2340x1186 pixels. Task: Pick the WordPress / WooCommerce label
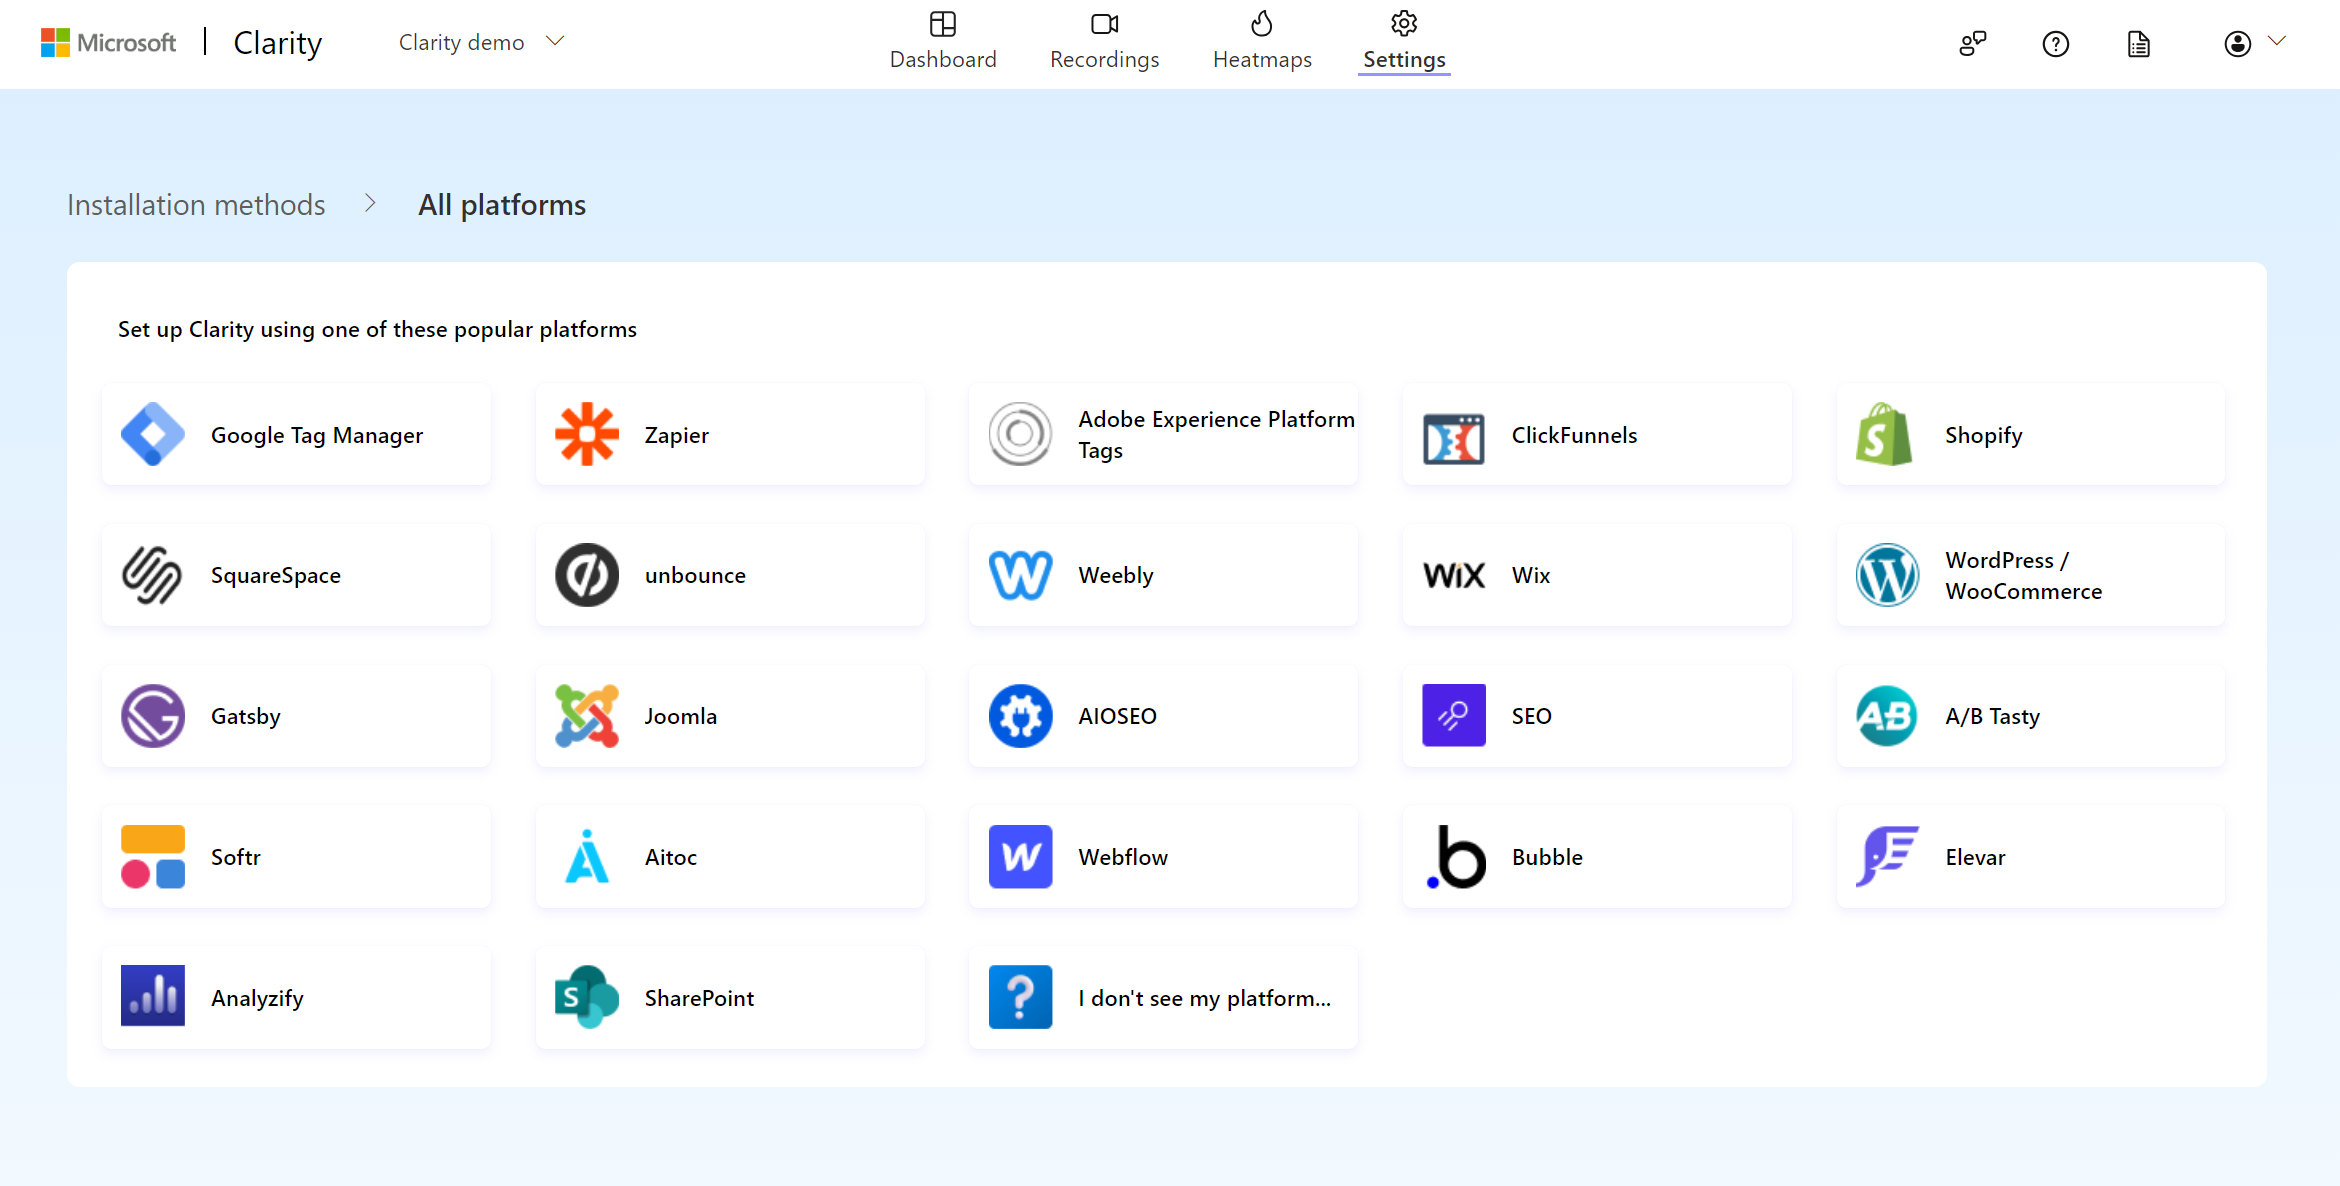point(2024,576)
